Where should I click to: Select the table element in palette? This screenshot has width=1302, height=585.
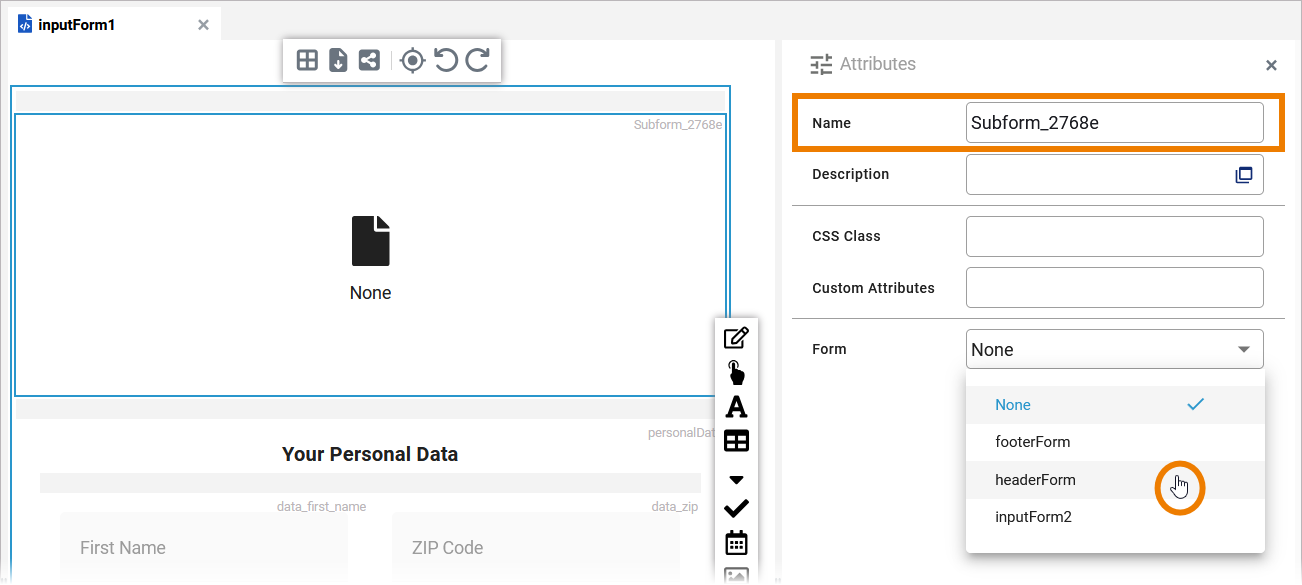tap(736, 441)
